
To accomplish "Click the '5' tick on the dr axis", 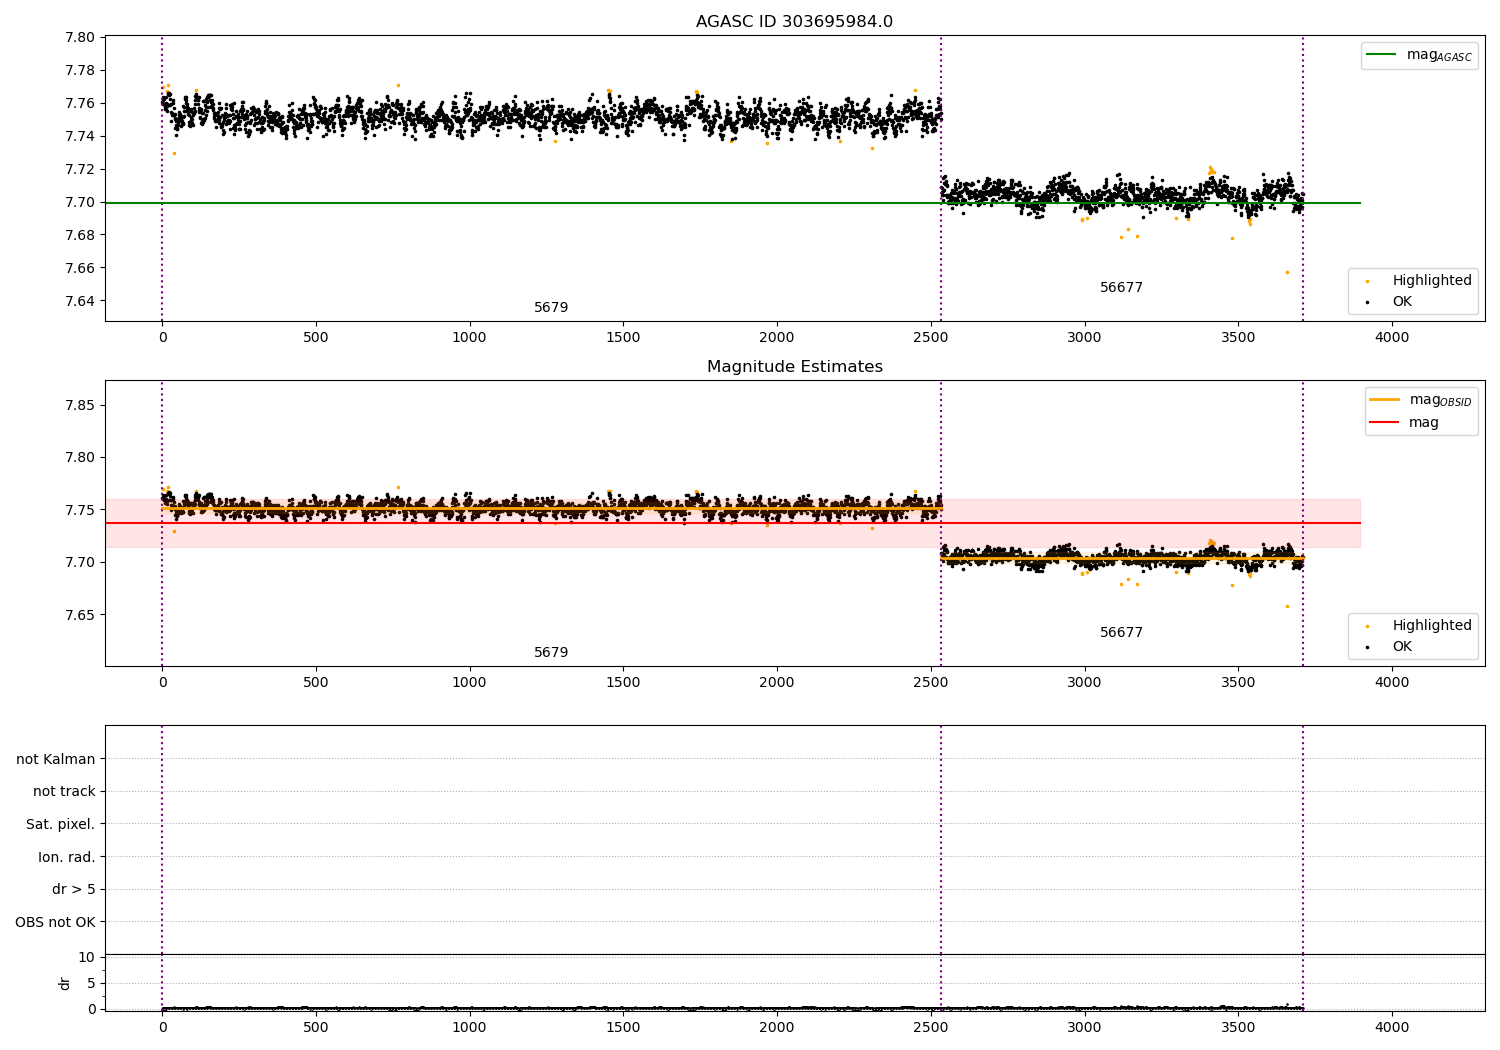I will (x=91, y=983).
